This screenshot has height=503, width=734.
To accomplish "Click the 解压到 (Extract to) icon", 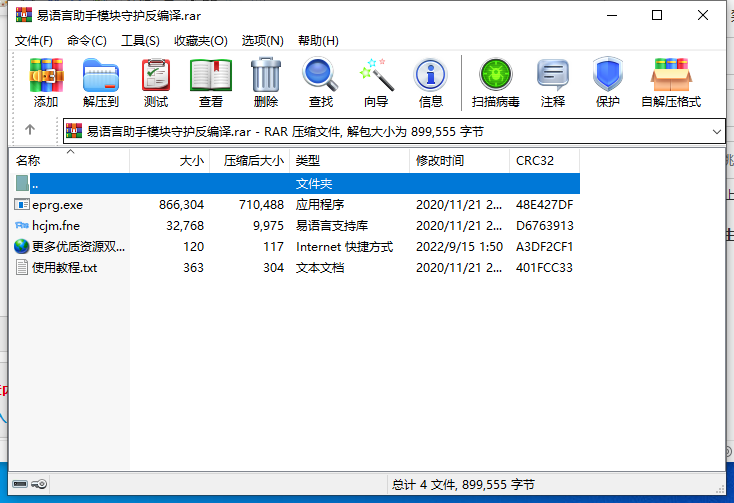I will pyautogui.click(x=101, y=75).
